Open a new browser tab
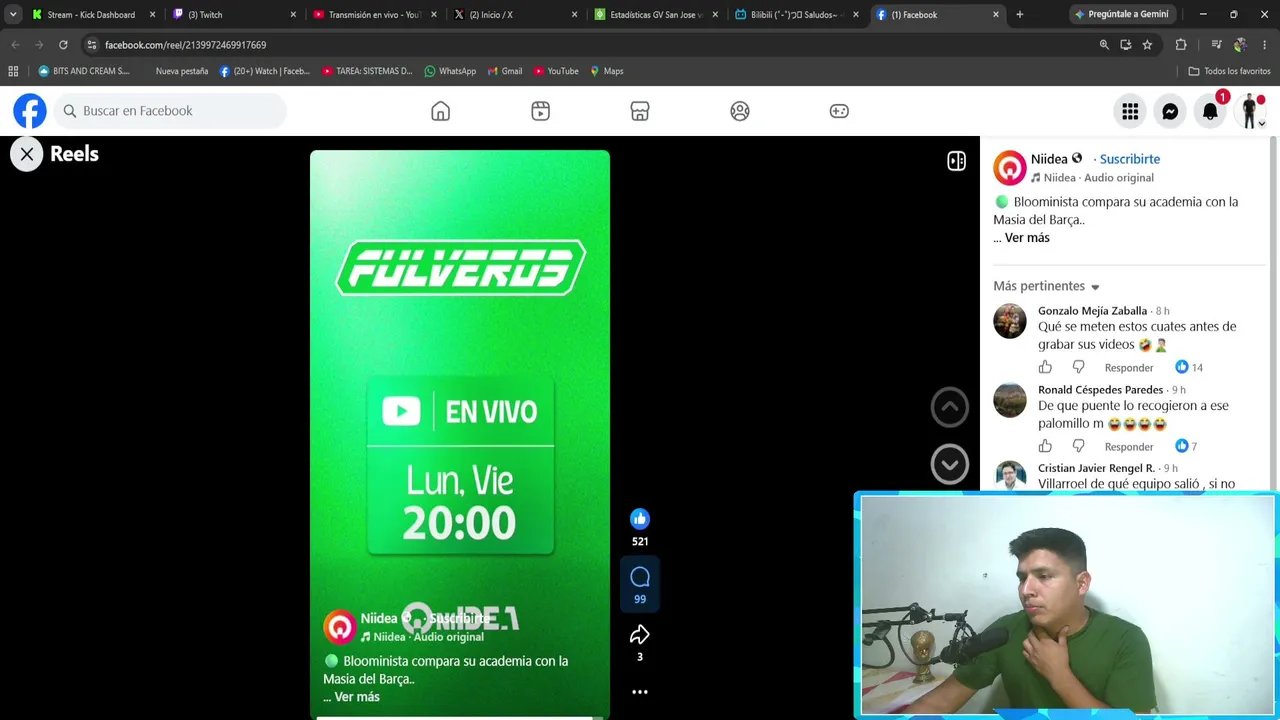1280x720 pixels. (1019, 15)
